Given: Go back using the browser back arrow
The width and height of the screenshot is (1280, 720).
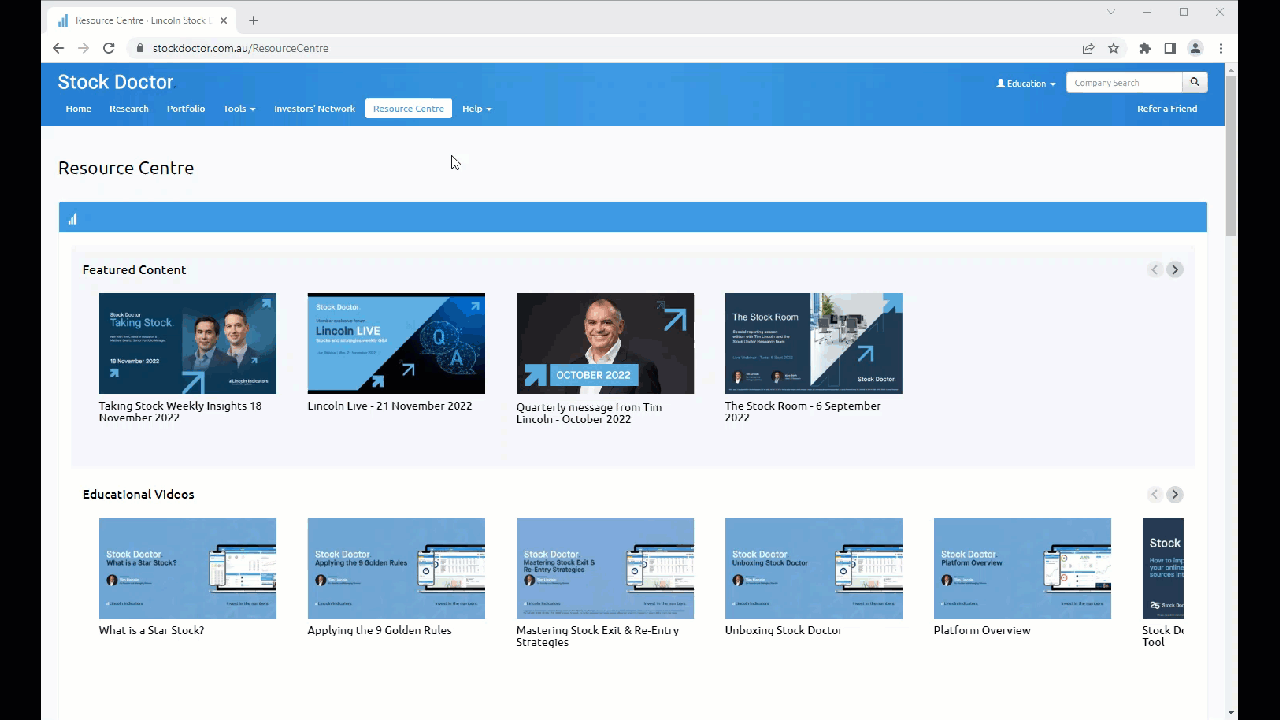Looking at the screenshot, I should (58, 48).
